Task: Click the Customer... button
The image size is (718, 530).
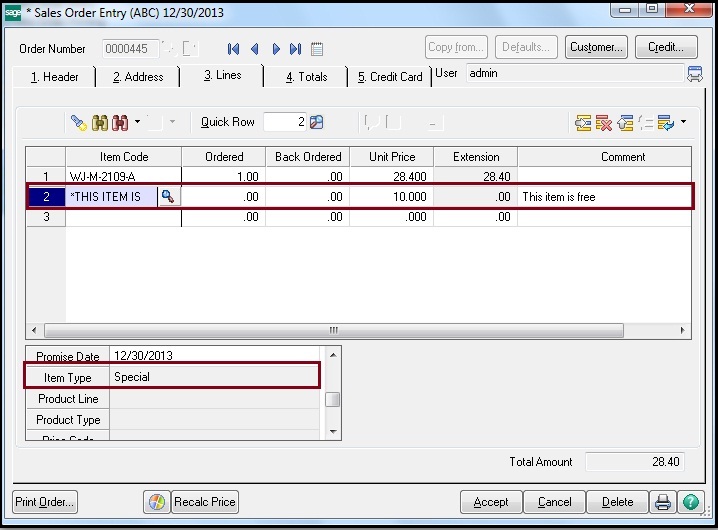Action: (x=596, y=47)
